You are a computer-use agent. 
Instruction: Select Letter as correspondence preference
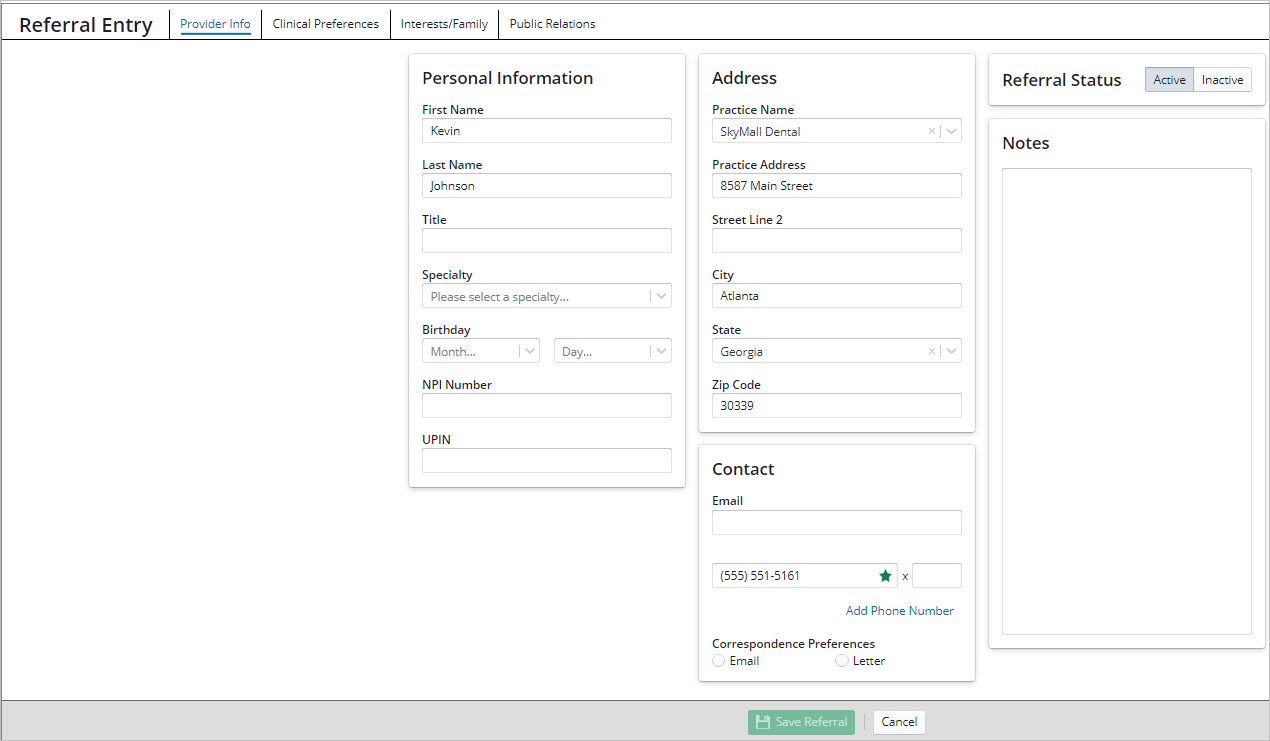(842, 660)
